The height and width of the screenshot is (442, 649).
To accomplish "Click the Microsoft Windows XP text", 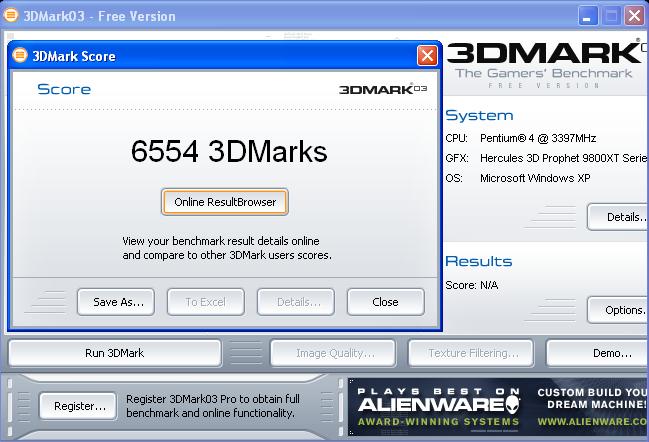I will 535,178.
